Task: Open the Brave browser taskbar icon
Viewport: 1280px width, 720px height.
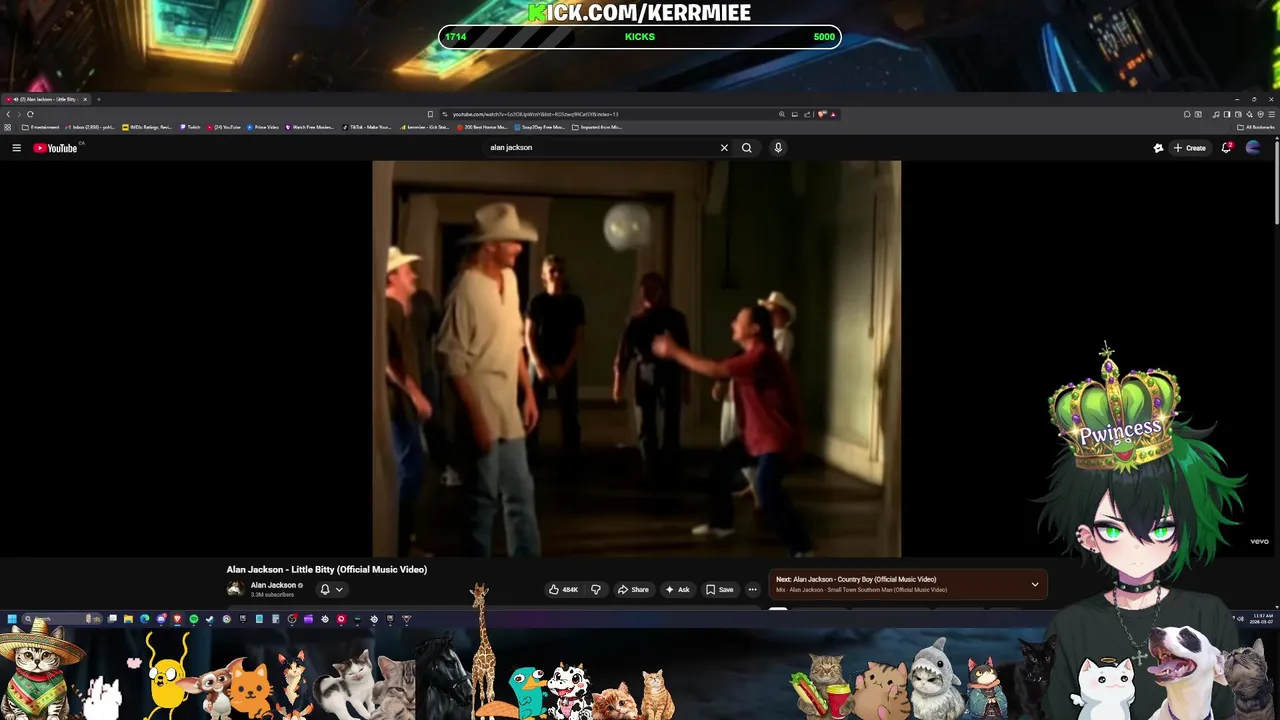Action: pos(177,619)
